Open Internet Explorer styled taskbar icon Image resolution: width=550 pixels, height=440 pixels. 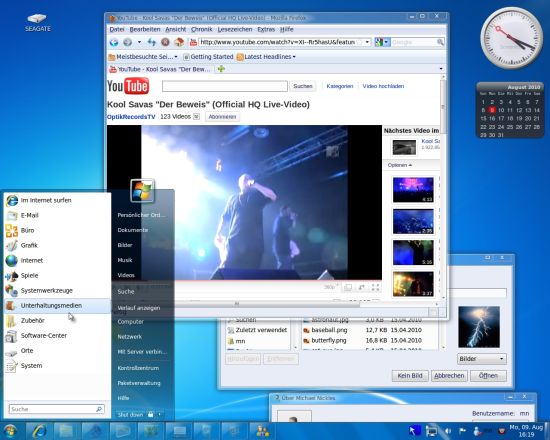(x=39, y=431)
